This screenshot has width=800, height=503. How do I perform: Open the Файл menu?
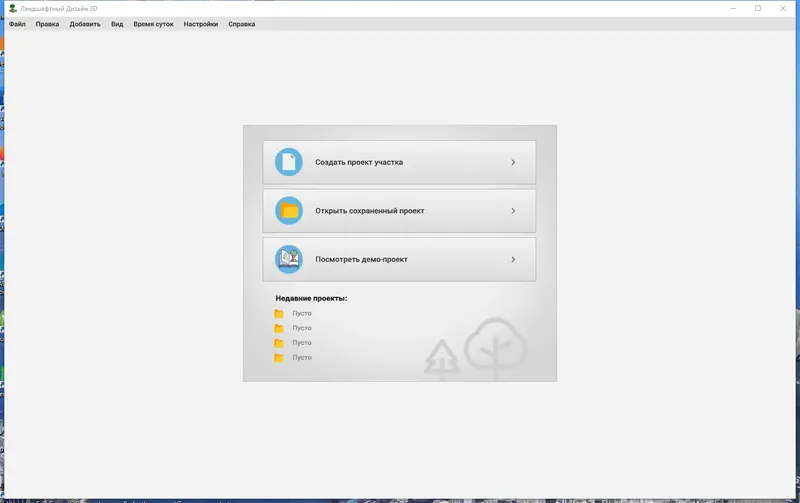(17, 24)
